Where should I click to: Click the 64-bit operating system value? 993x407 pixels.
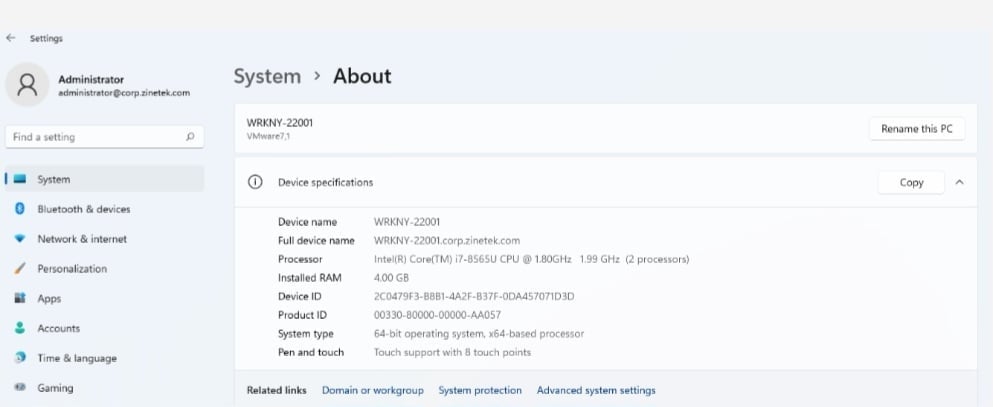point(479,334)
